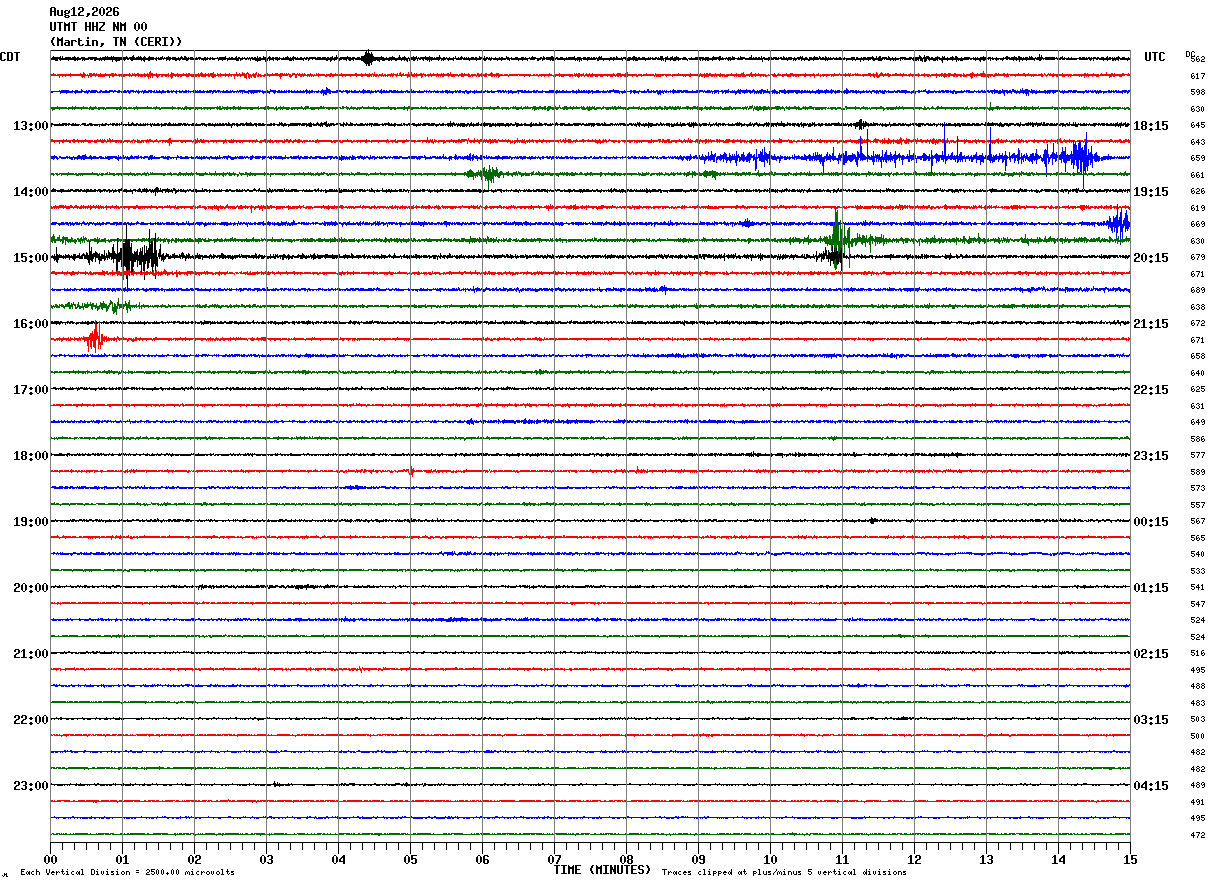The height and width of the screenshot is (886, 1210).
Task: Click the red event burst below the 16:00 trace
Action: [95, 339]
